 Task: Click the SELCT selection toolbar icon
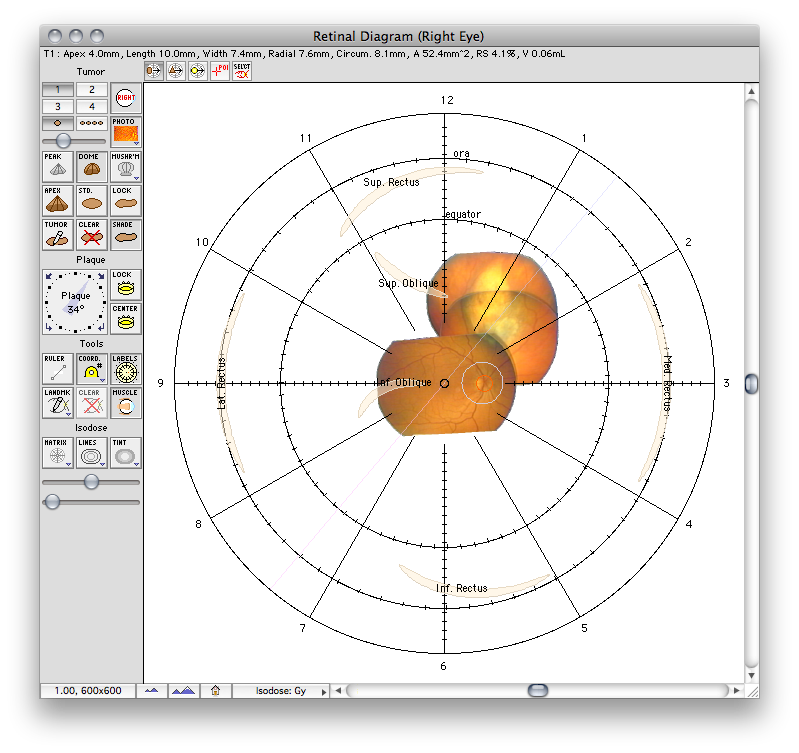point(242,71)
